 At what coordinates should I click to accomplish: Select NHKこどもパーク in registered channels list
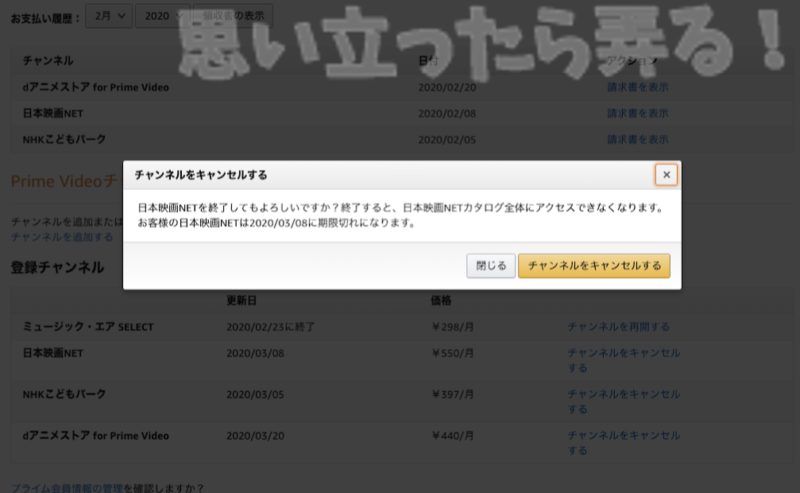[64, 394]
